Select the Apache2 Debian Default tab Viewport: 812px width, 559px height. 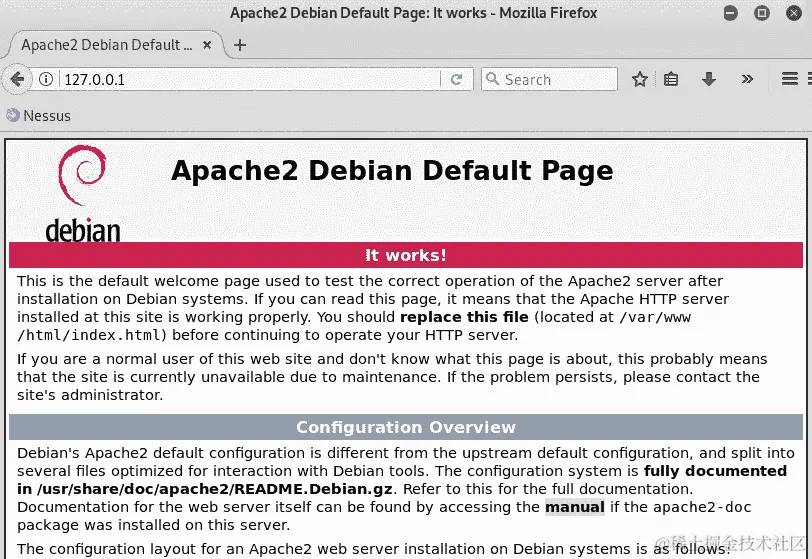pos(116,45)
